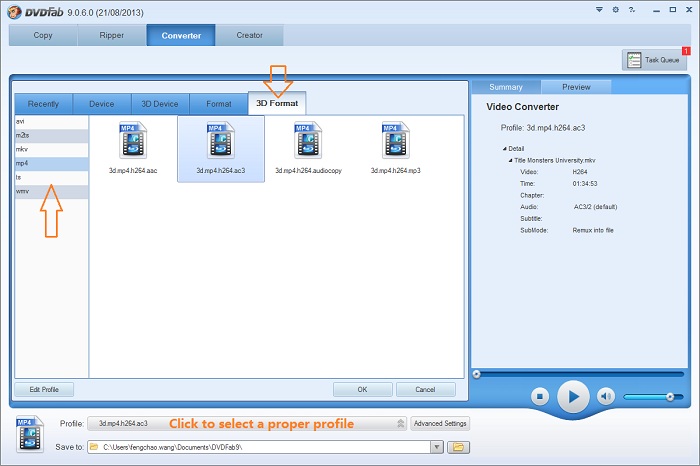
Task: Open the title bar dropdown menu arrow
Action: (600, 9)
